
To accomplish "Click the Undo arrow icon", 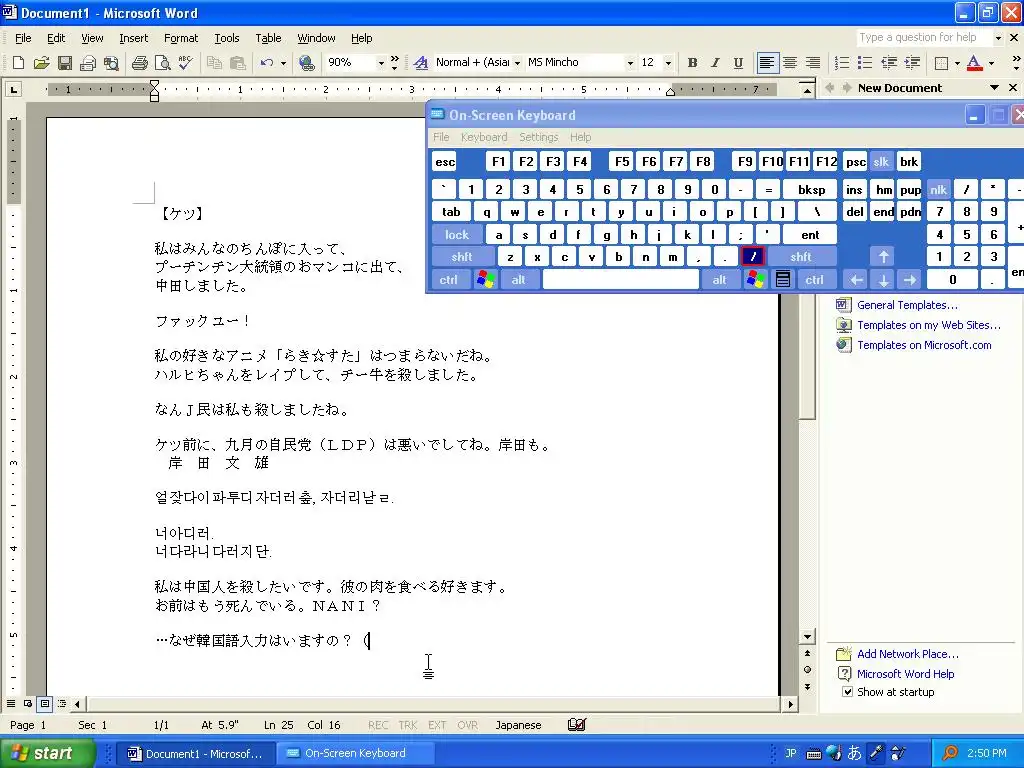I will (266, 63).
